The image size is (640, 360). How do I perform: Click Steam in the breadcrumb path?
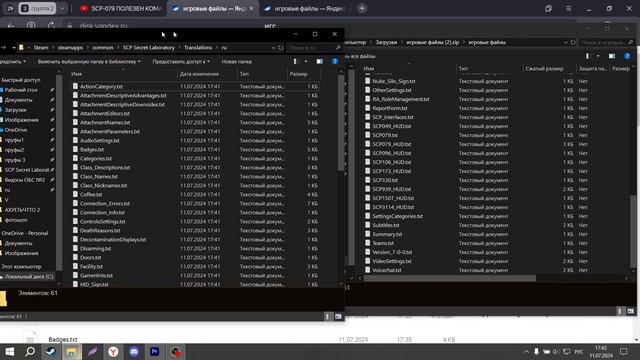tap(41, 48)
